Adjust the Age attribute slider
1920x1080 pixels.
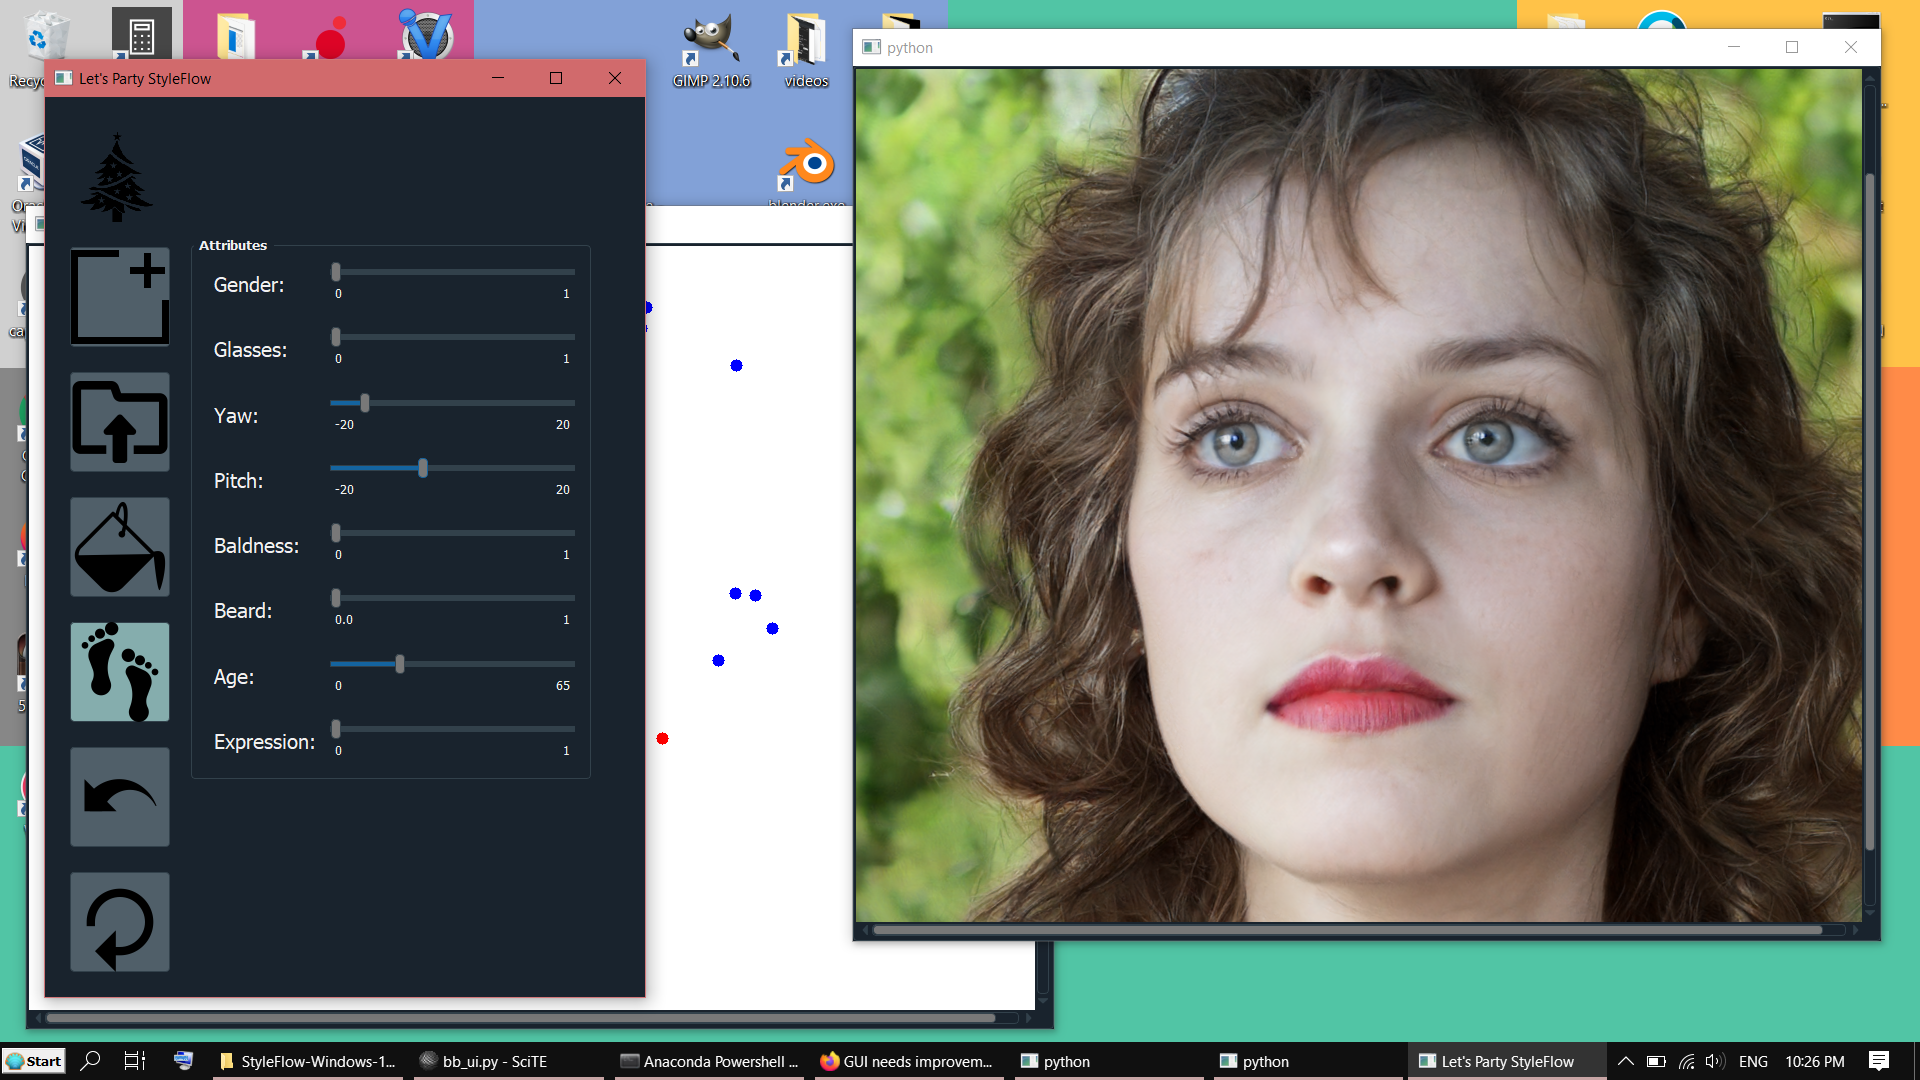point(400,663)
